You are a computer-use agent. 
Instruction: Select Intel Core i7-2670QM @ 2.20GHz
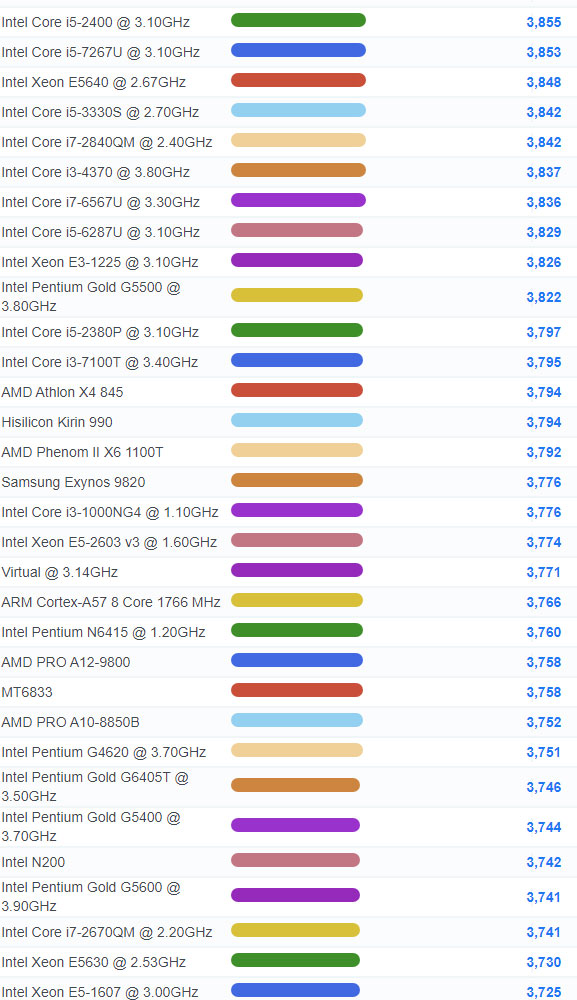point(106,932)
